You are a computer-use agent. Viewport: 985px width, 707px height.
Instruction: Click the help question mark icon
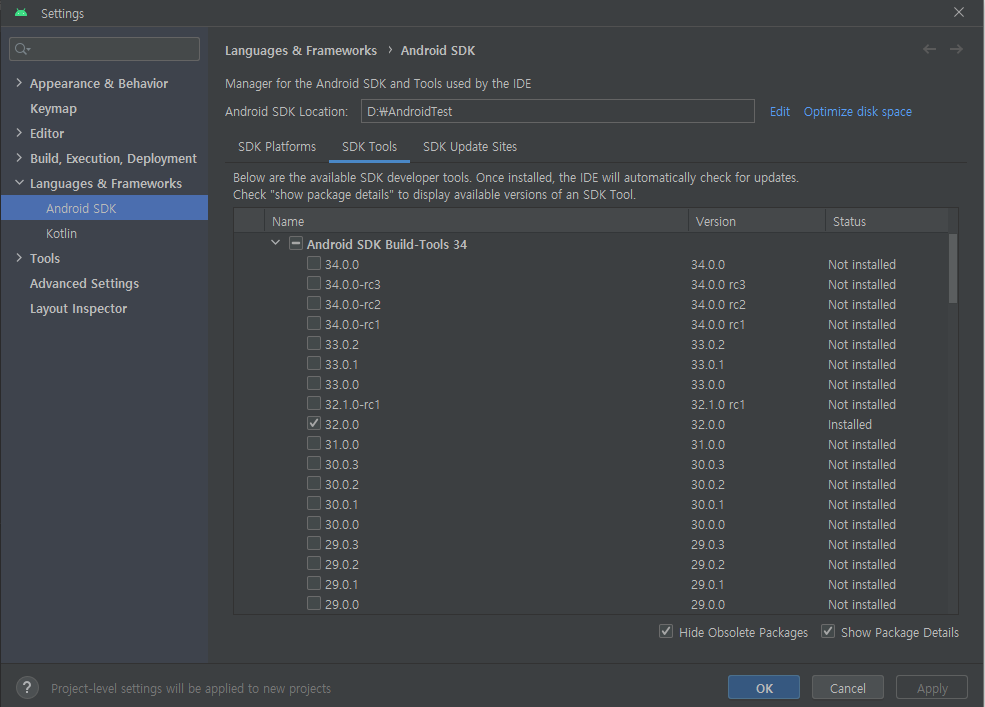[27, 688]
